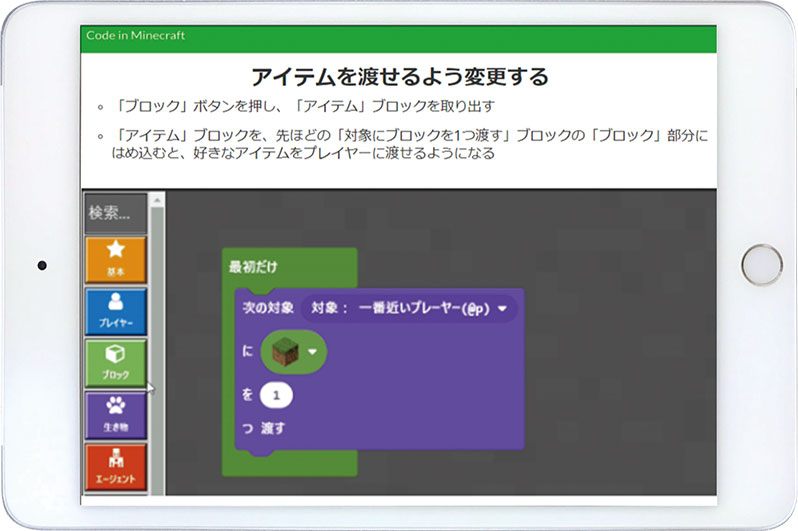Select the 次の対象 label on purple block
Screen dimensions: 798x531
tap(268, 308)
